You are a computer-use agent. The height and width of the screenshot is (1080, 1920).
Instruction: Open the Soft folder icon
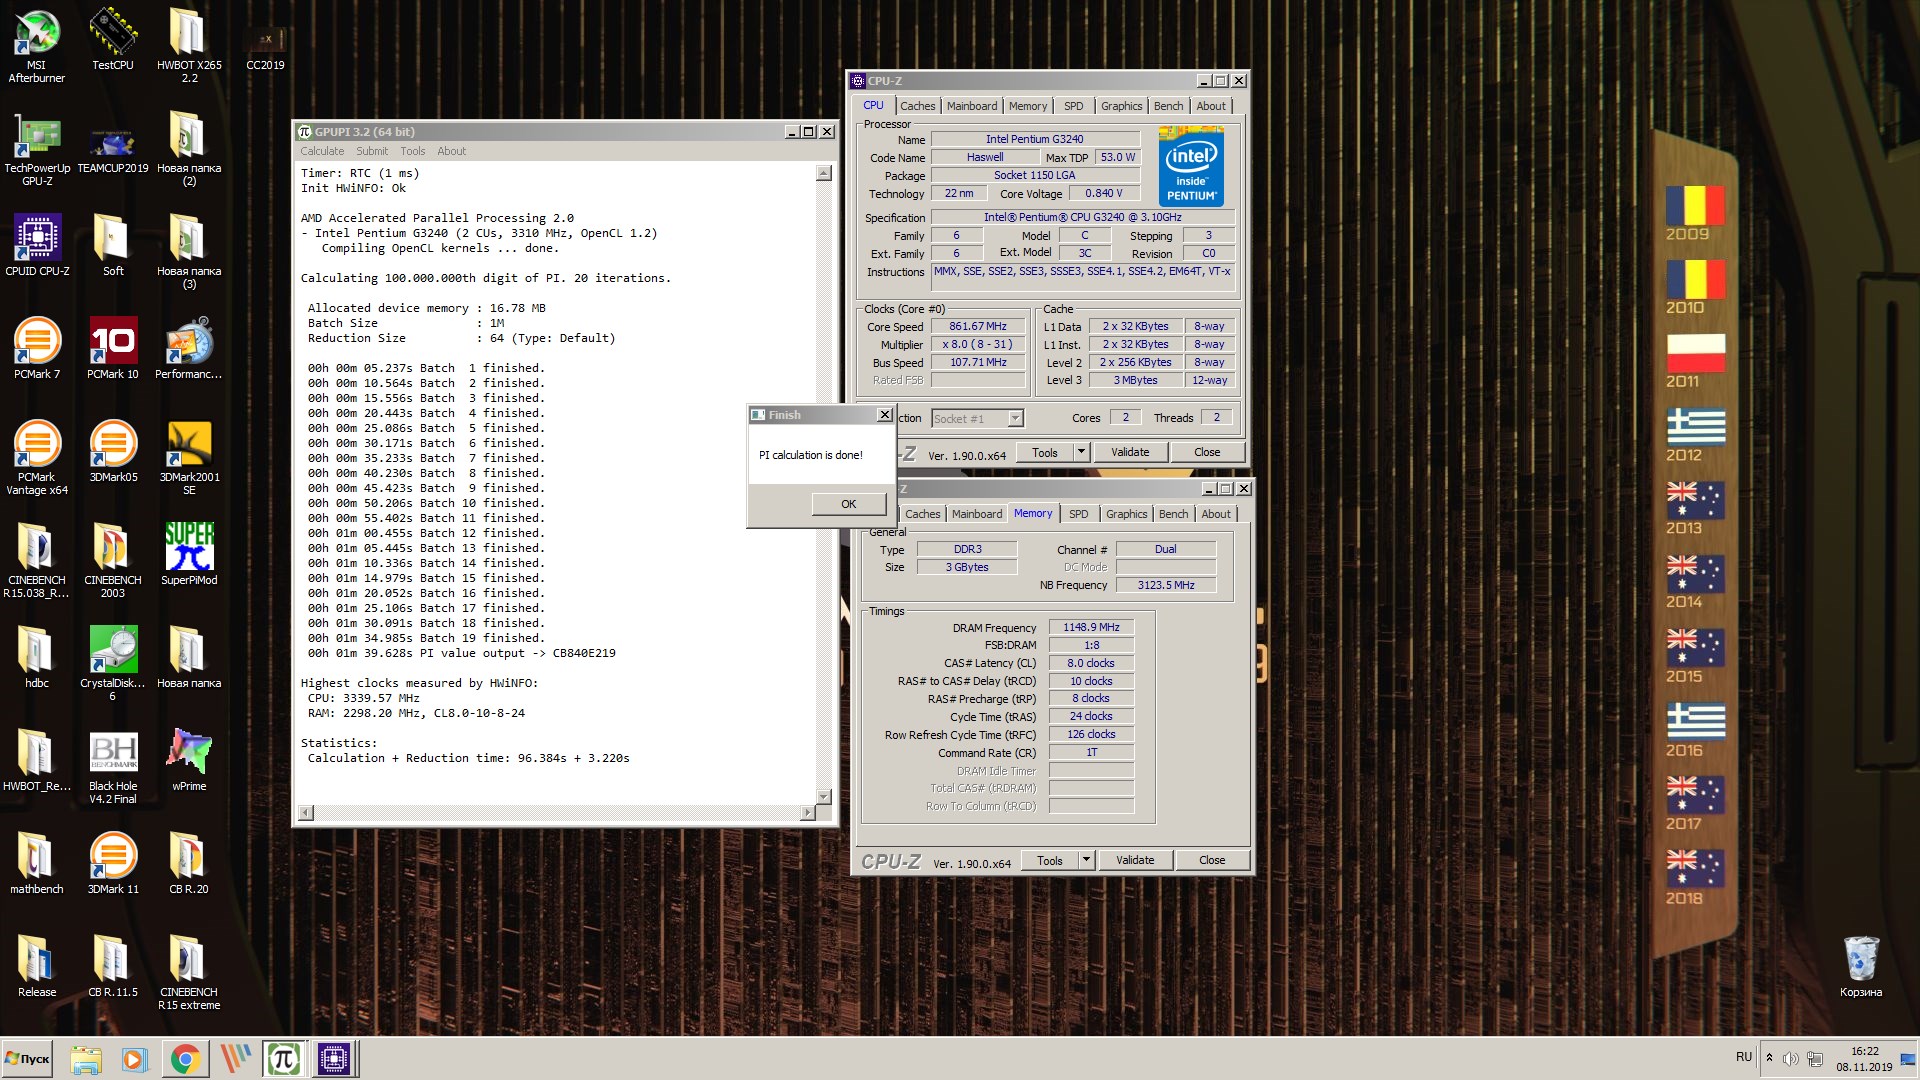(x=113, y=245)
